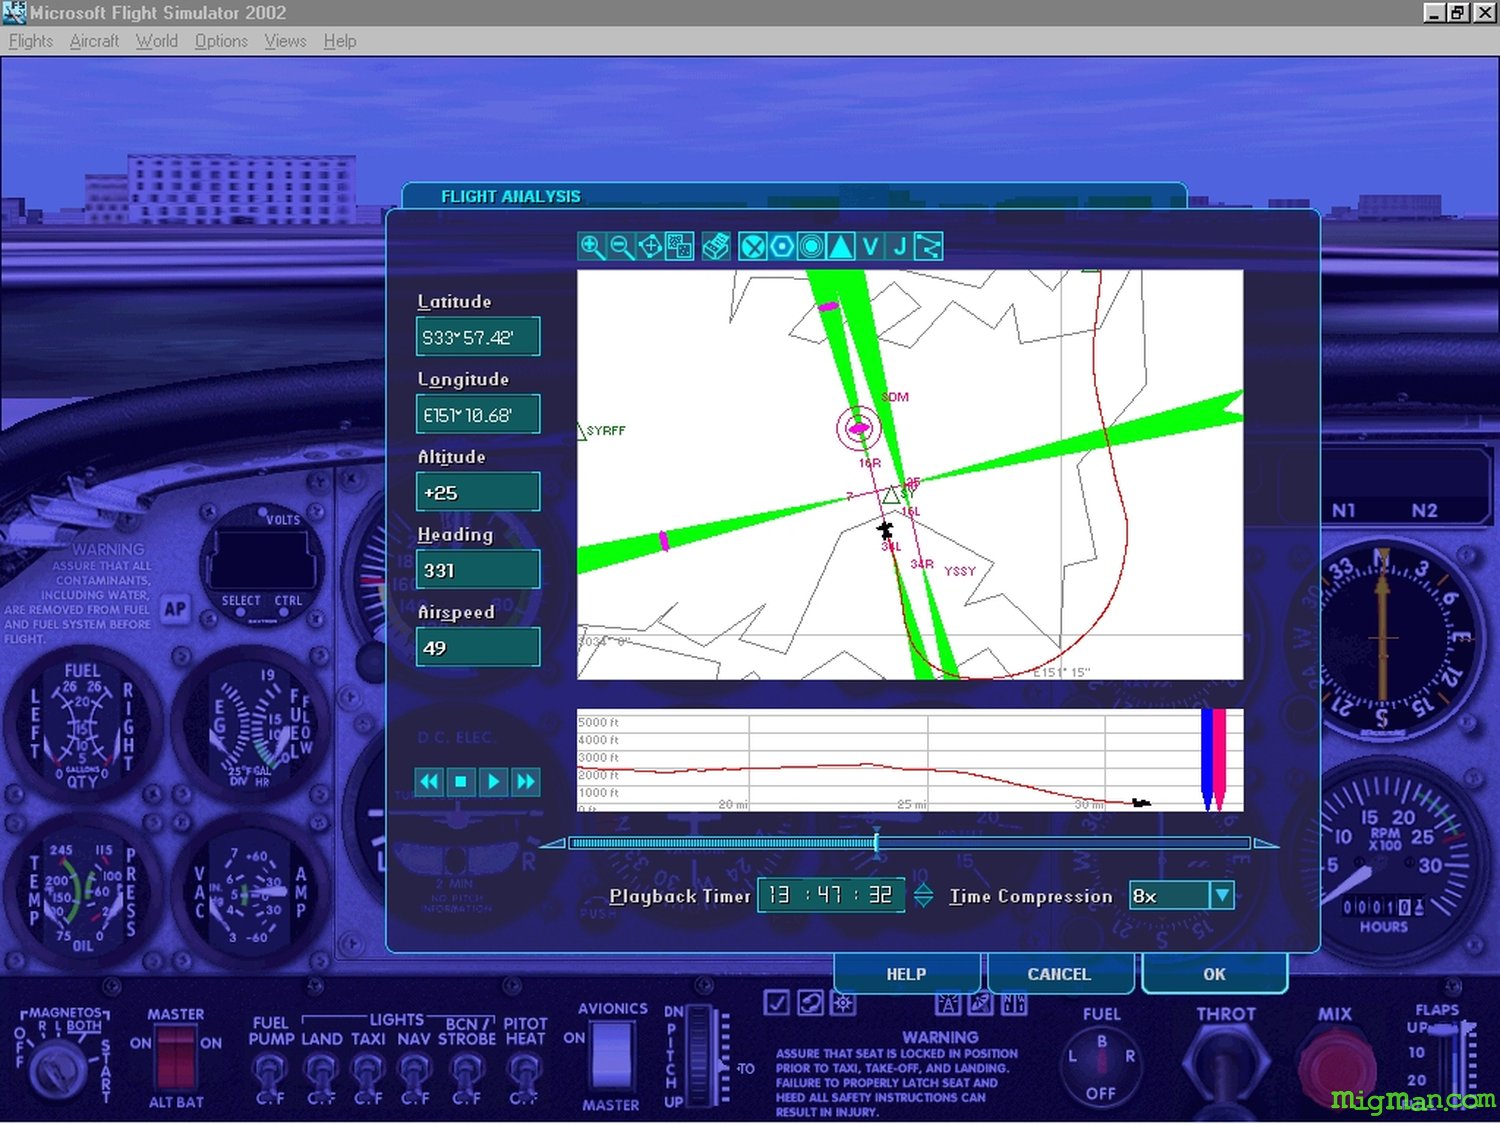Click the left arrow at playback slider start

click(552, 844)
